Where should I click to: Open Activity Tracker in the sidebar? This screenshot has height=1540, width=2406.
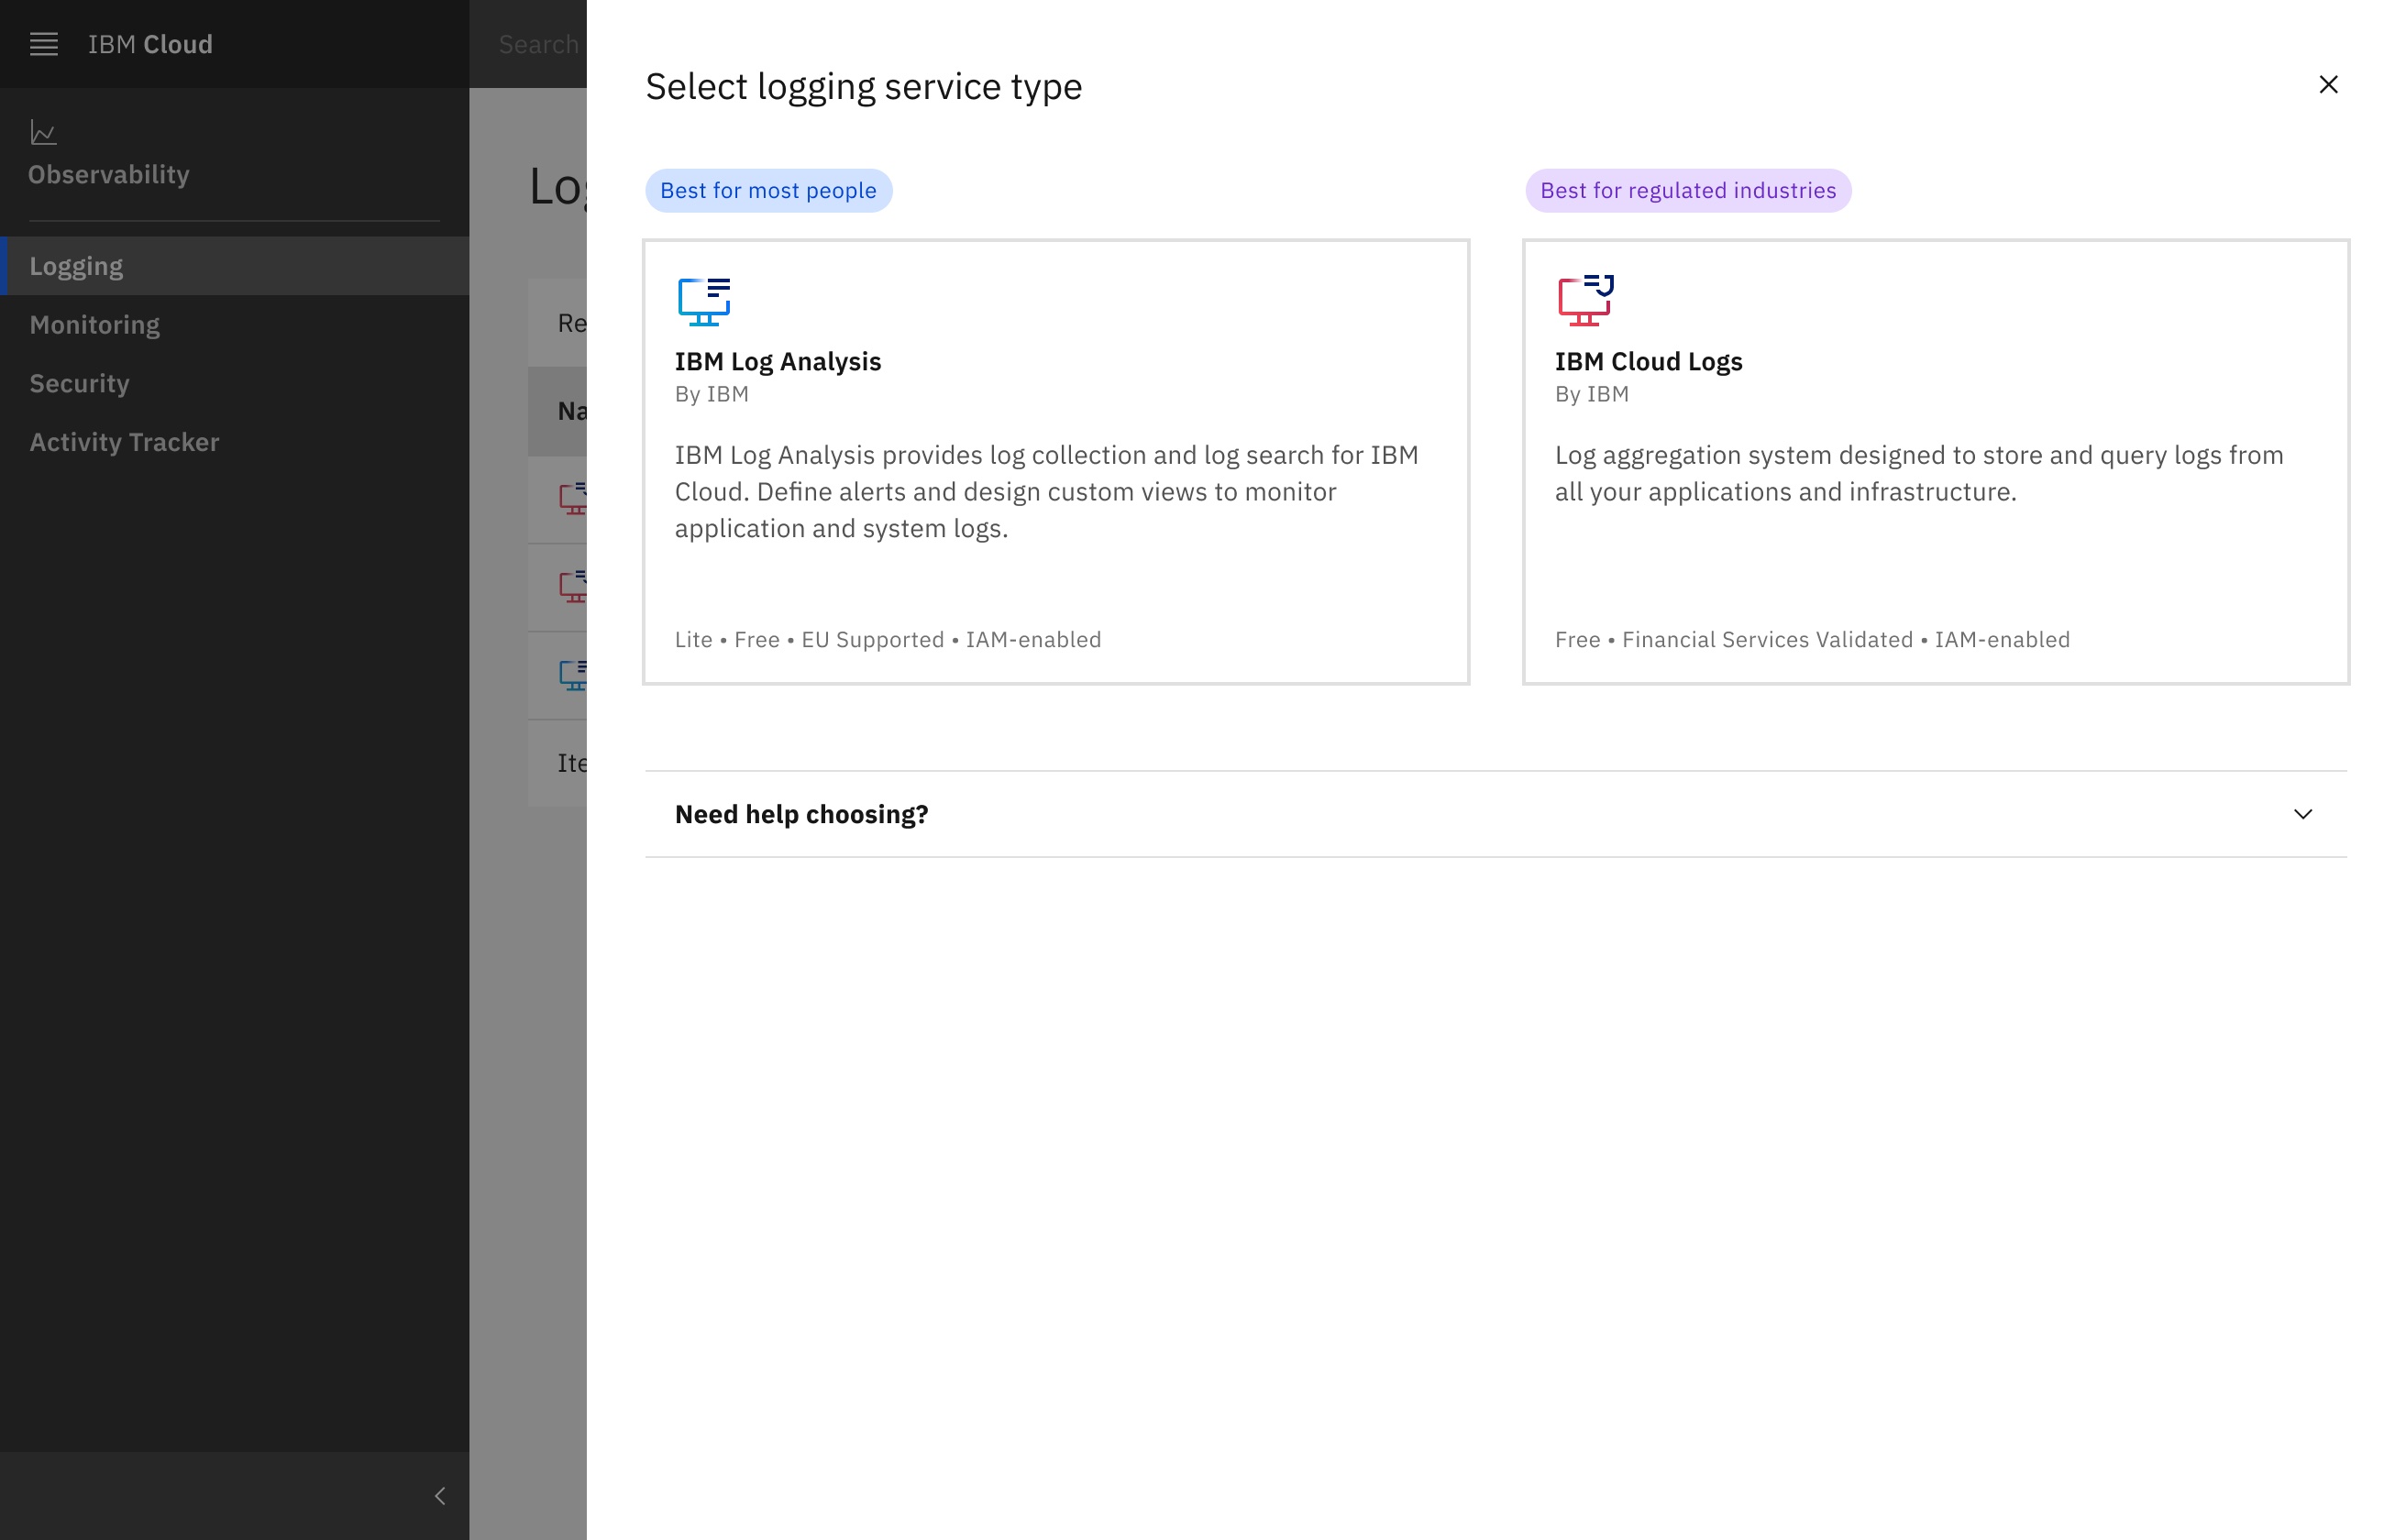234,442
